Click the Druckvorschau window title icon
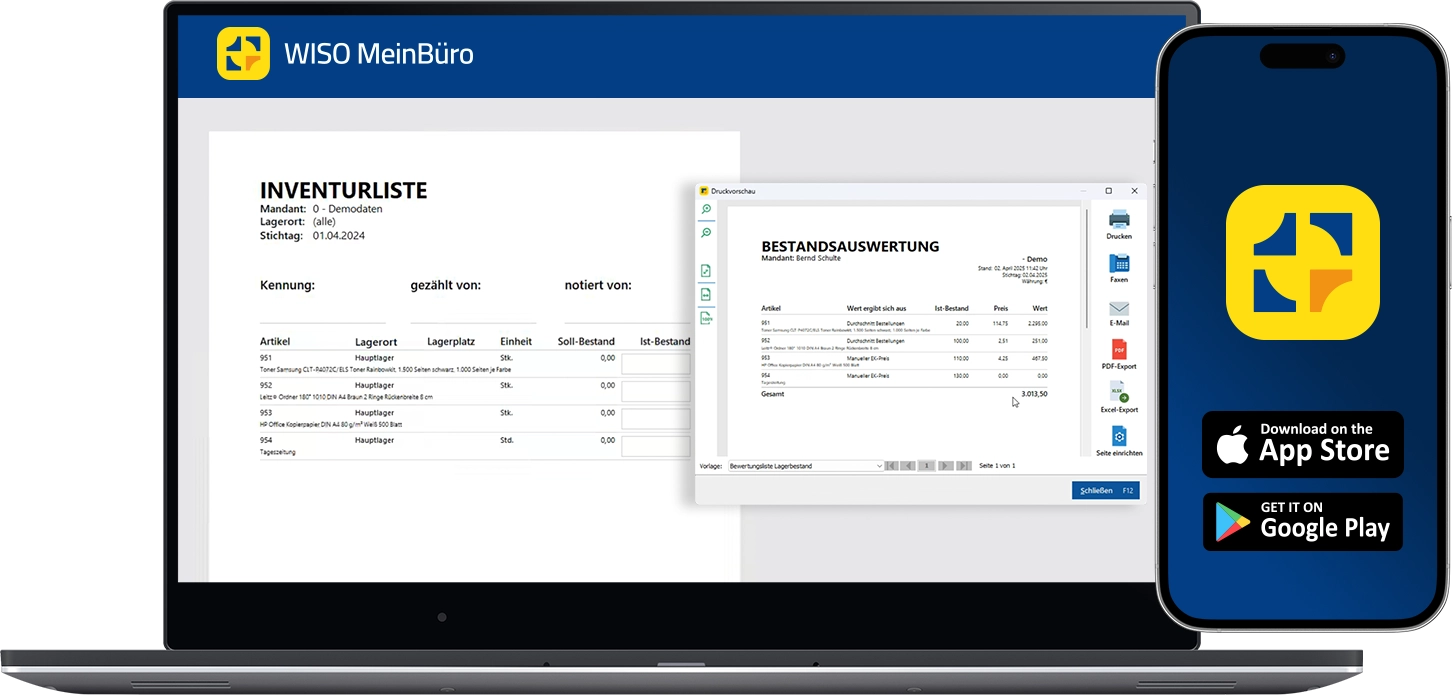1452x695 pixels. point(703,190)
